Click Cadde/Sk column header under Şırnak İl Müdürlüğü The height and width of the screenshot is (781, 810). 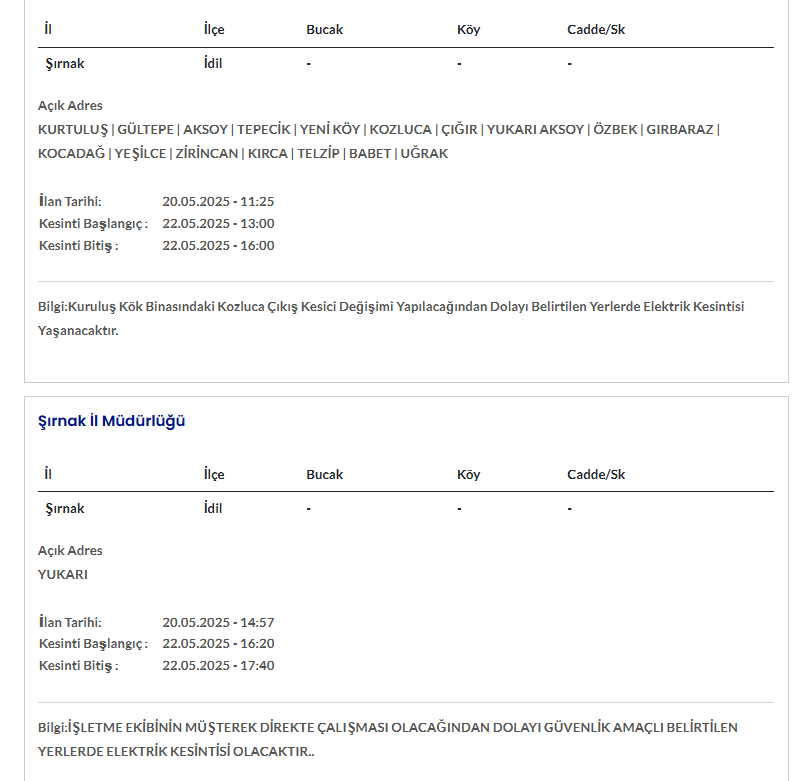pyautogui.click(x=596, y=474)
